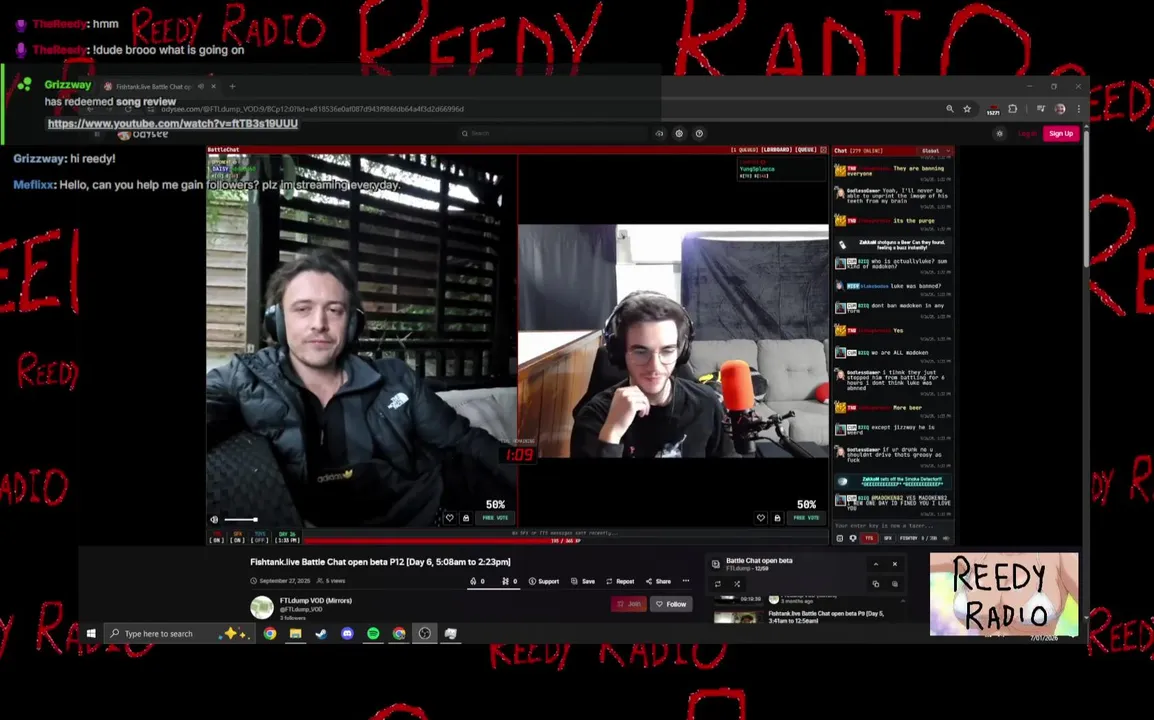This screenshot has width=1154, height=720.
Task: Collapse the Battle Chat open beta playlist
Action: coord(876,564)
